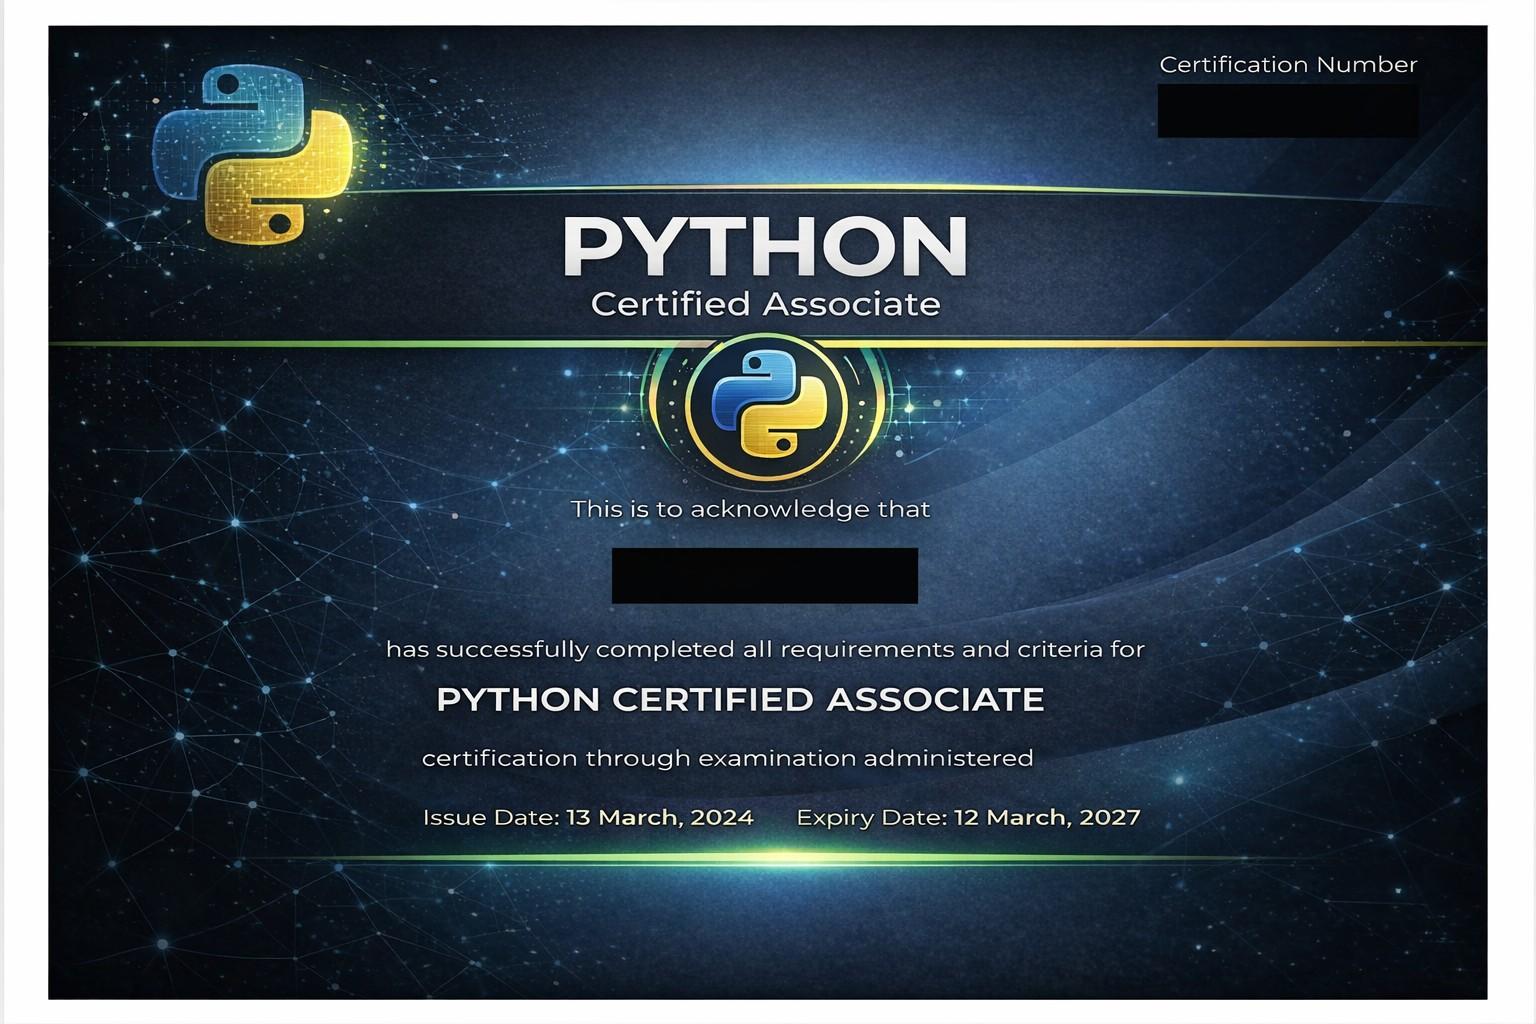
Task: Click the Certification Number label
Action: tap(1288, 64)
